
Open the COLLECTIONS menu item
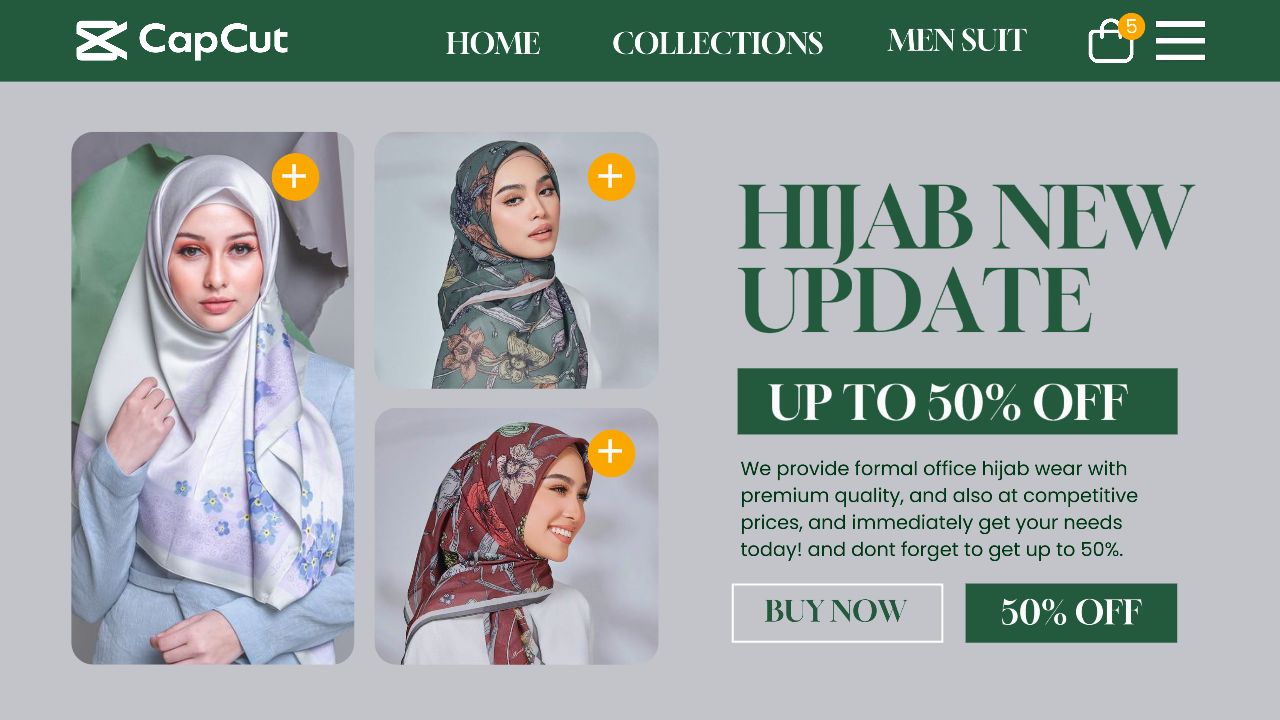(717, 43)
